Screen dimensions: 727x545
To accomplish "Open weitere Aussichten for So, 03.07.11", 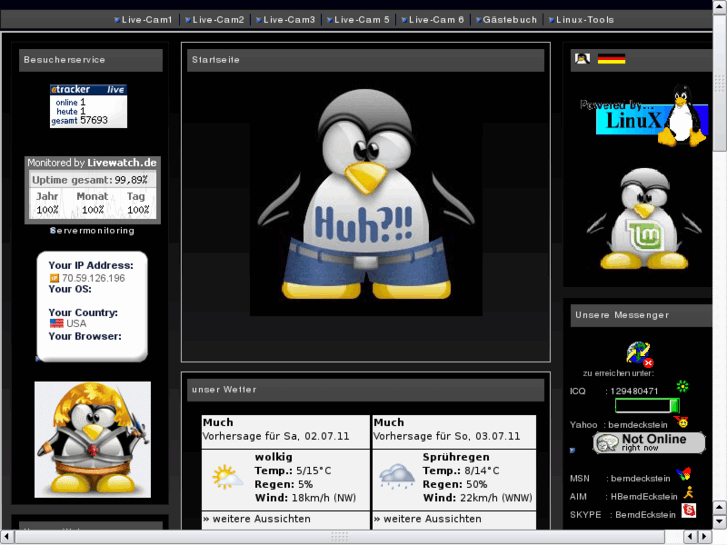I will [x=427, y=519].
